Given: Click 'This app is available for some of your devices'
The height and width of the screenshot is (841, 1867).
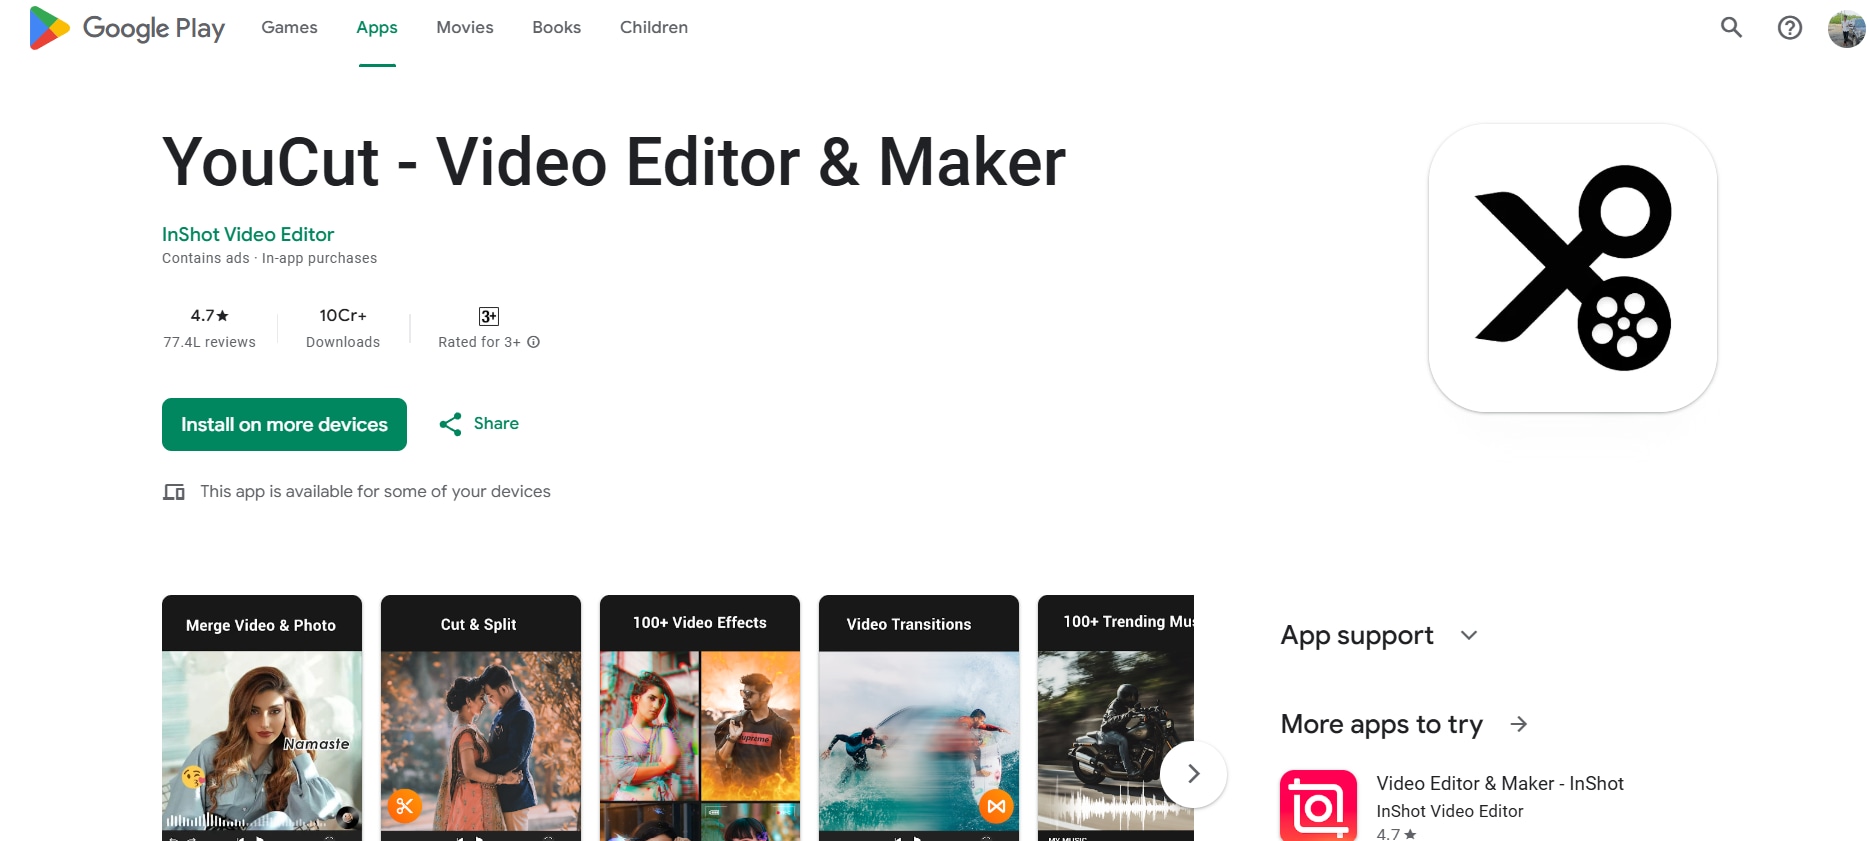Looking at the screenshot, I should click(375, 492).
